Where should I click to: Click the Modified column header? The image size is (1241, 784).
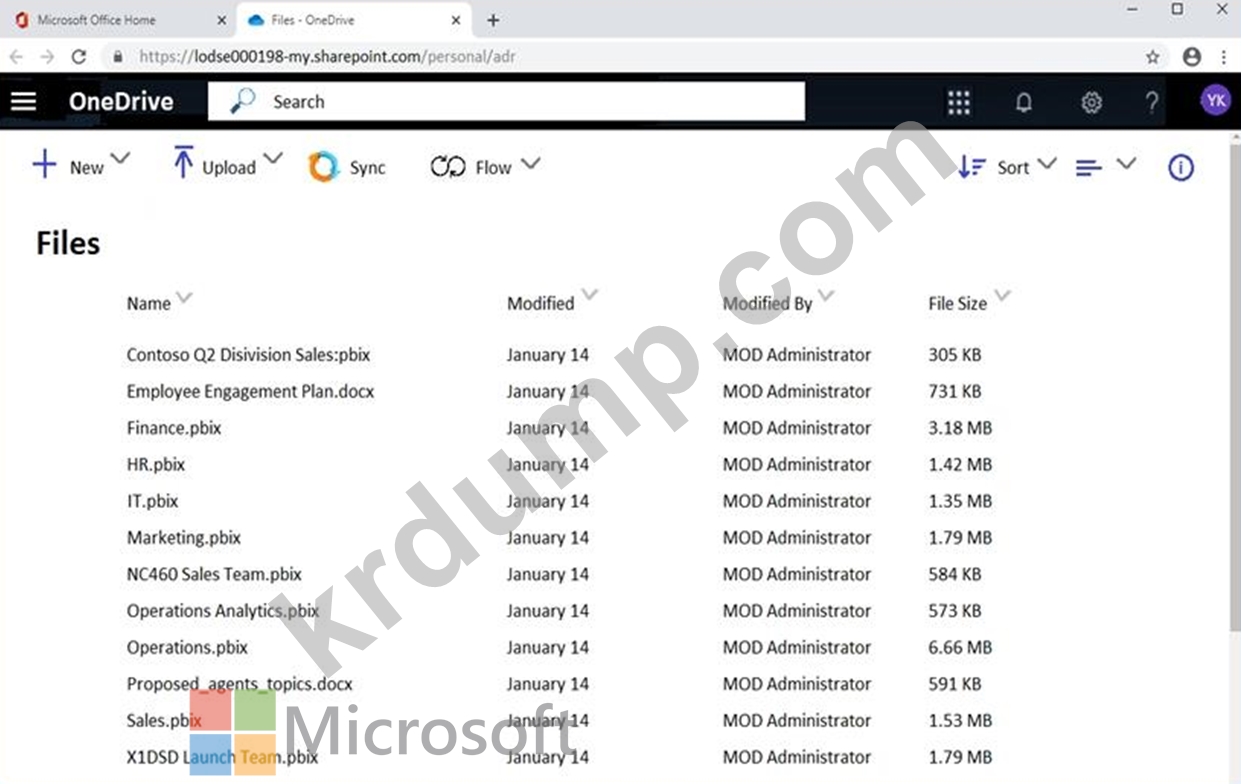pos(540,303)
